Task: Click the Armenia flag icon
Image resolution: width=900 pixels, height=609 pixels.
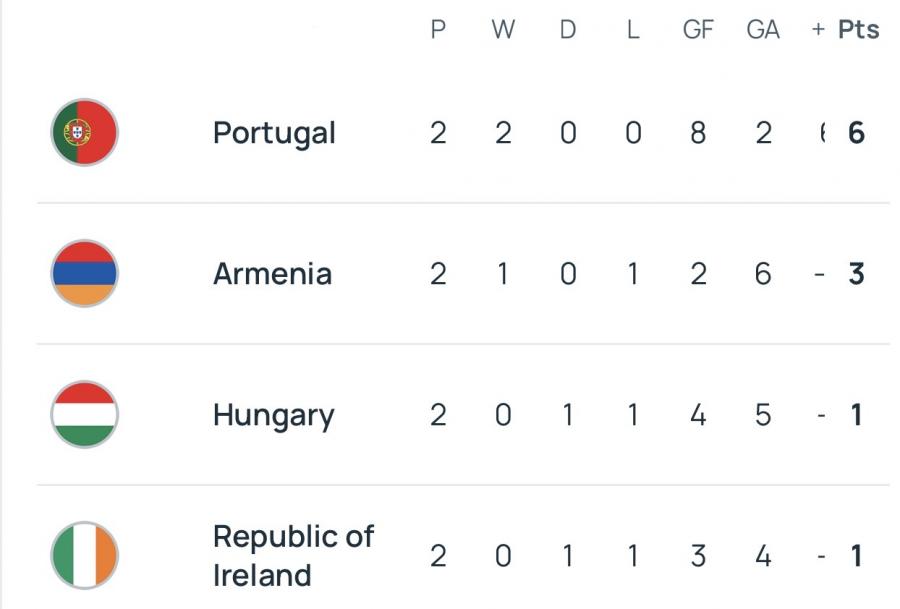Action: coord(85,273)
